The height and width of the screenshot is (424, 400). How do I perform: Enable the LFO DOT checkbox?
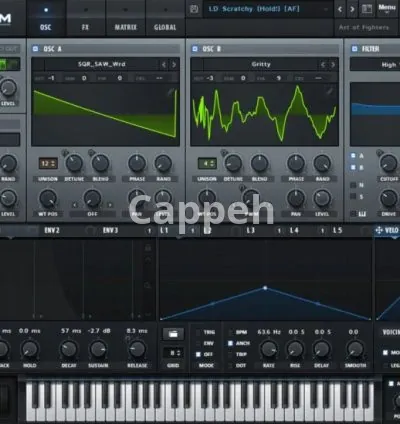230,365
